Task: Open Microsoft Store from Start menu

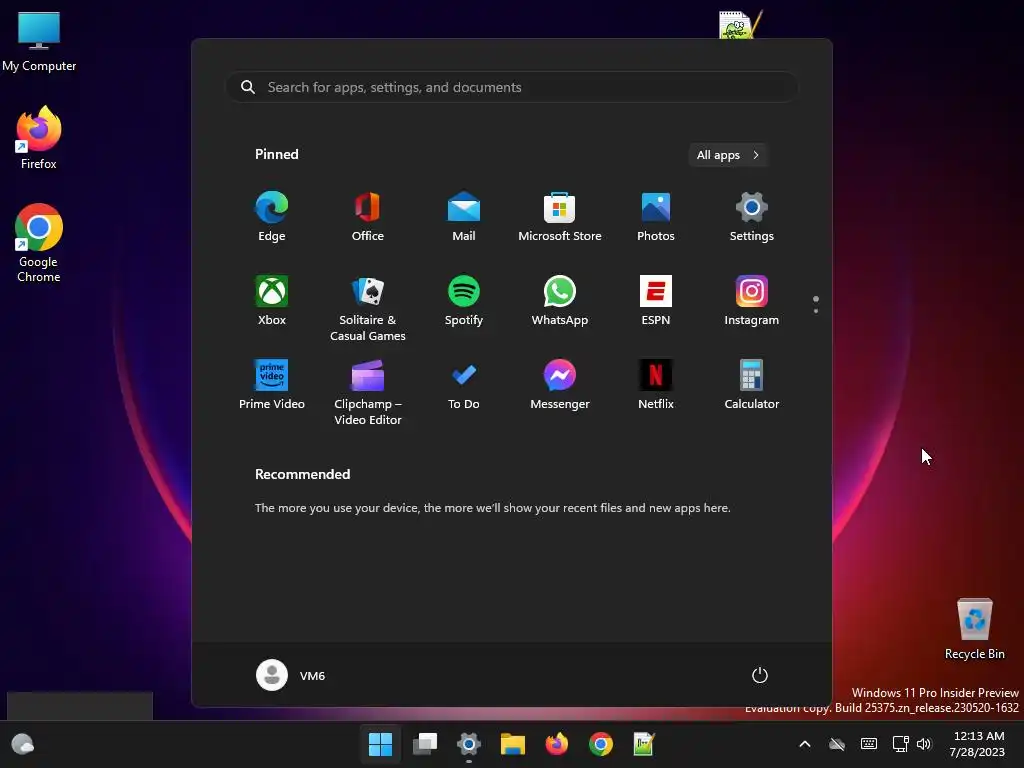Action: [x=560, y=217]
